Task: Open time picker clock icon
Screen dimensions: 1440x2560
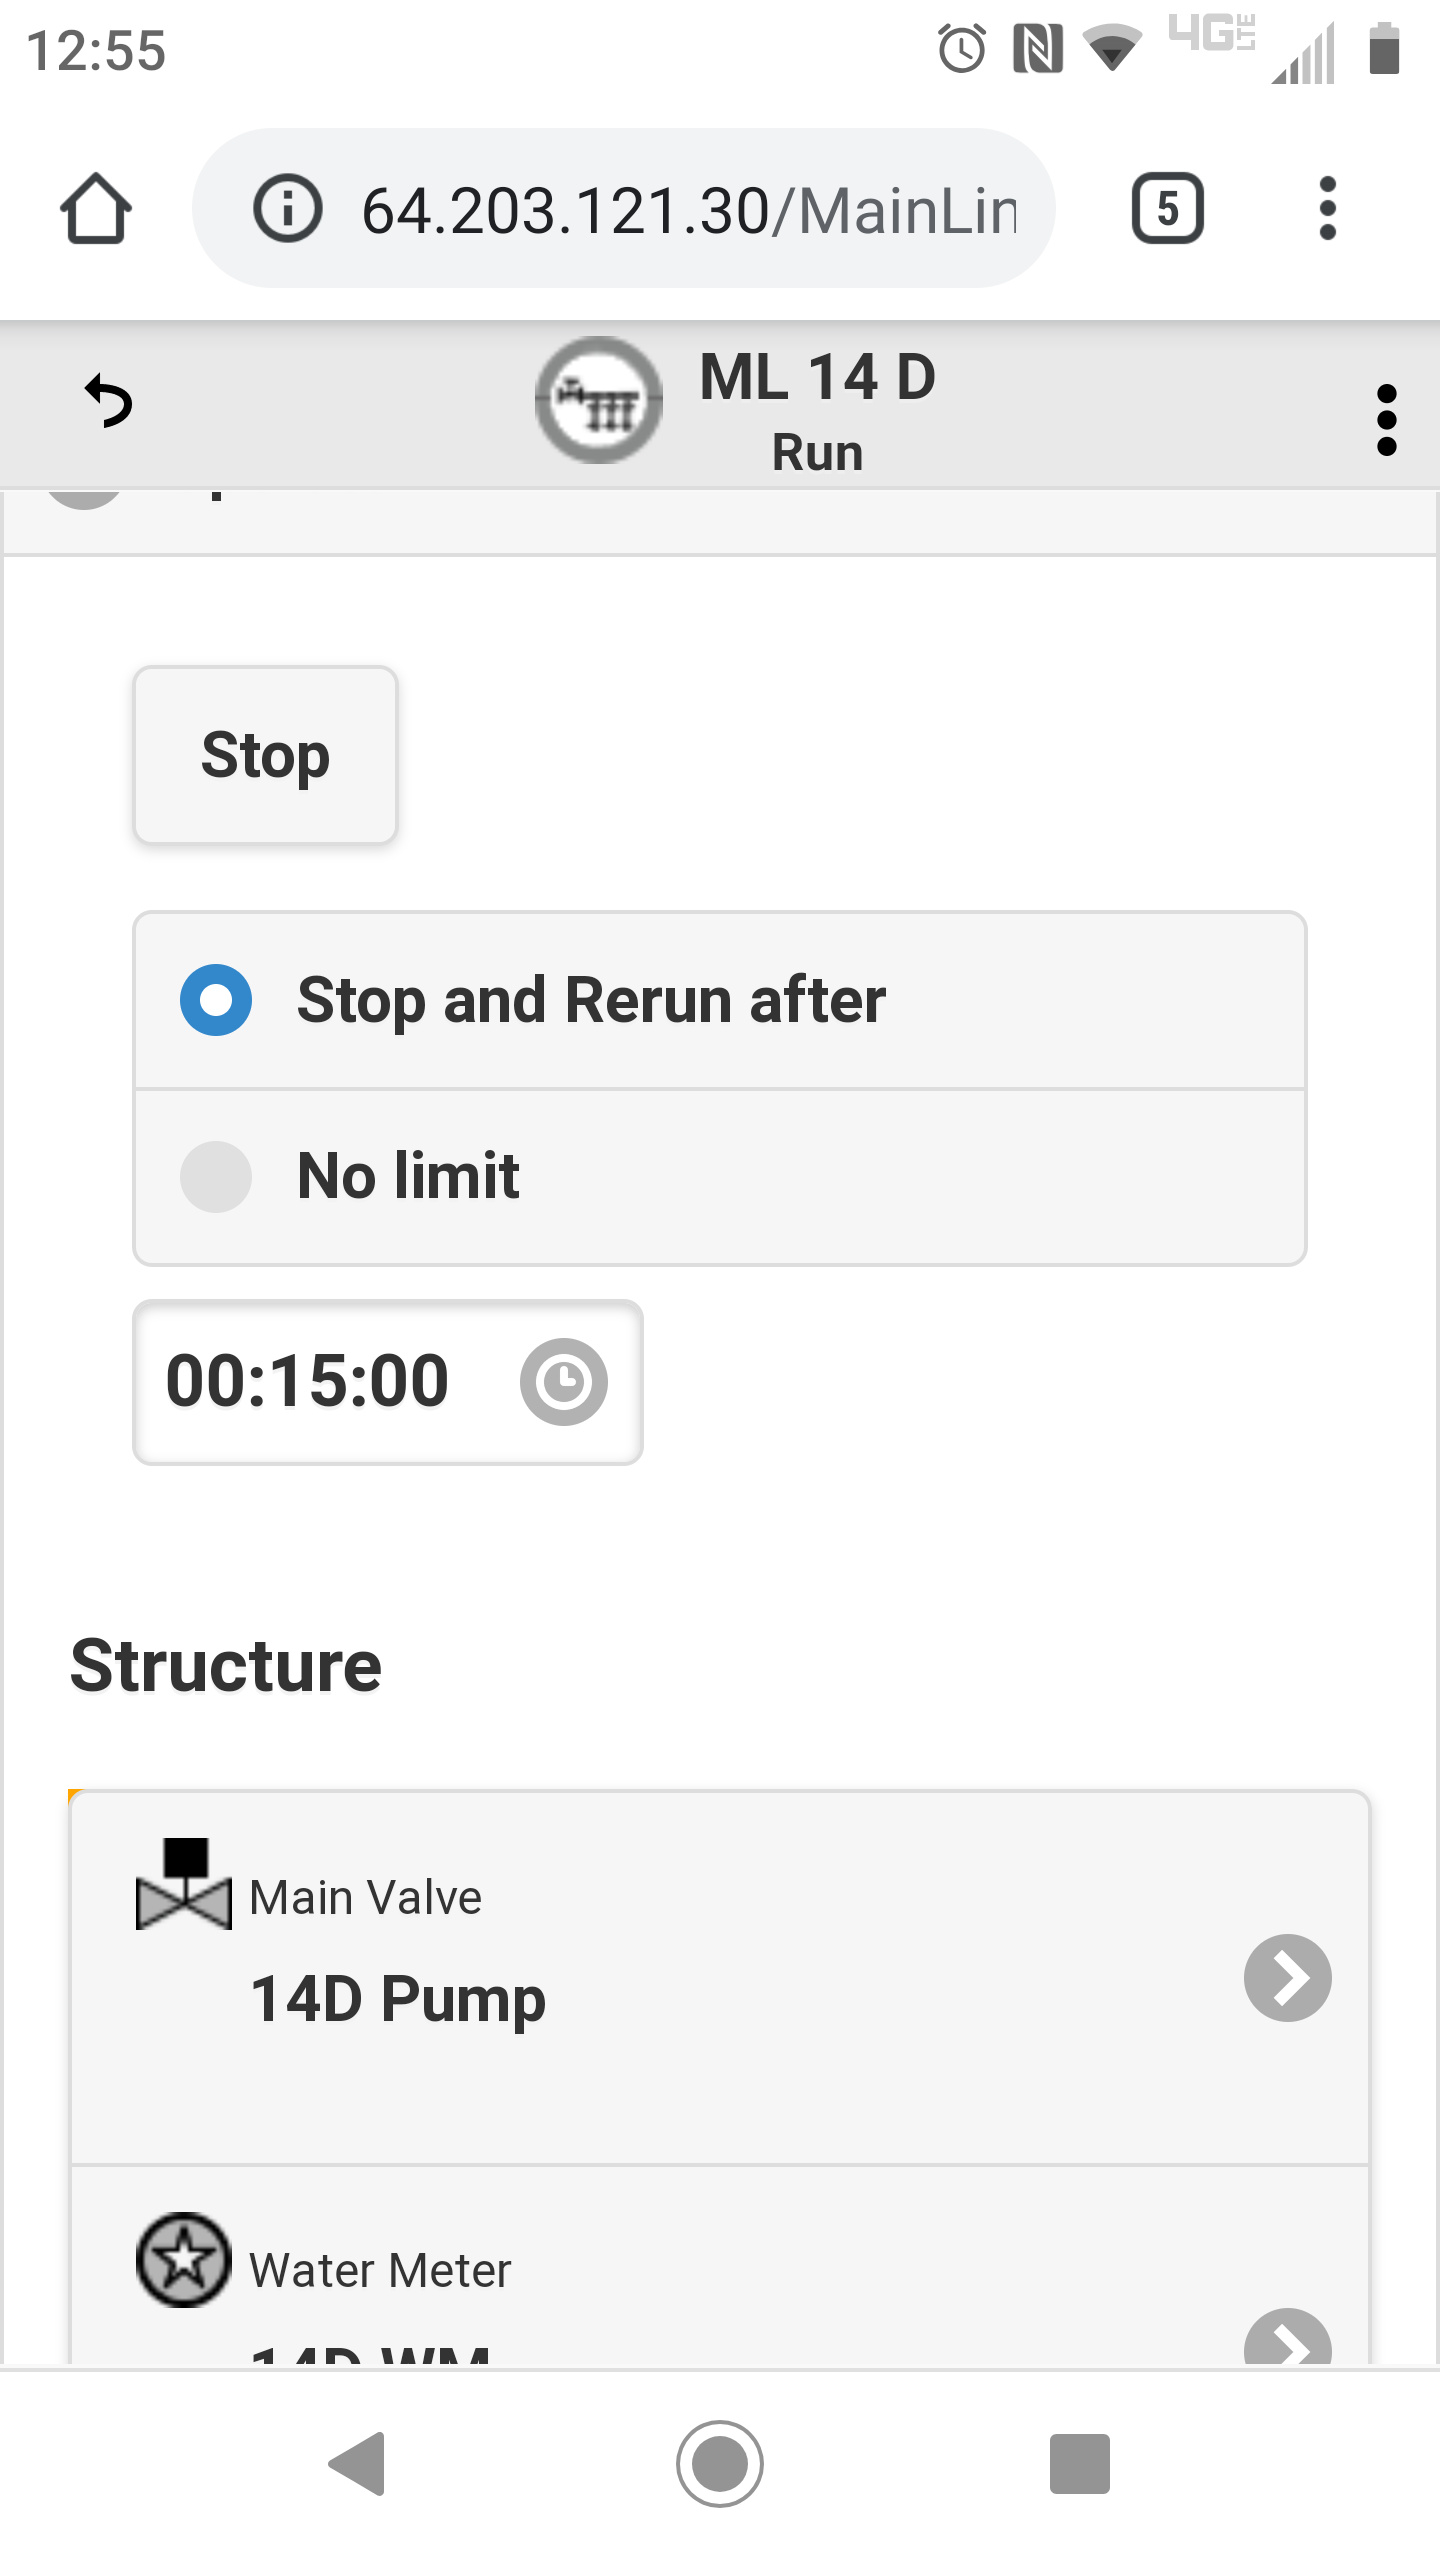Action: (564, 1382)
